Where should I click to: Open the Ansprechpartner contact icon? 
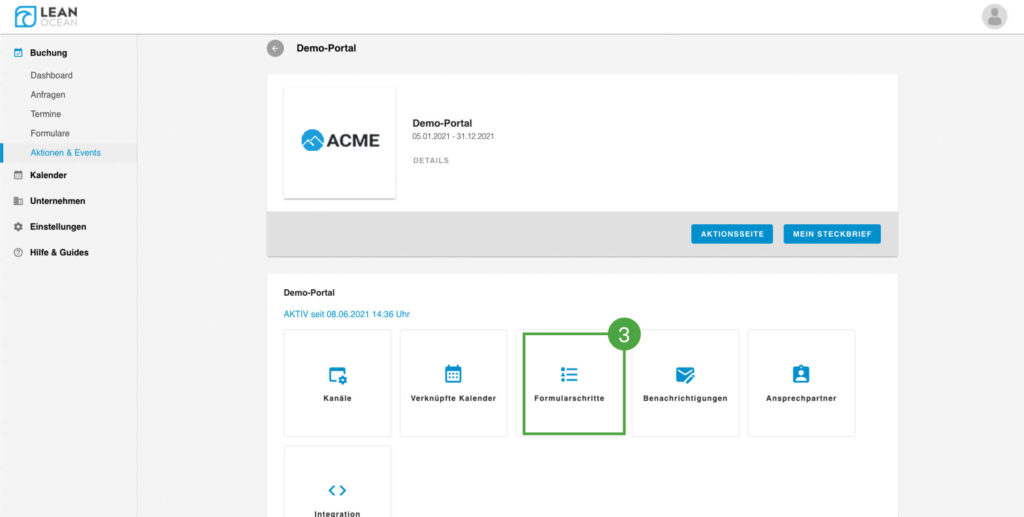click(x=801, y=374)
